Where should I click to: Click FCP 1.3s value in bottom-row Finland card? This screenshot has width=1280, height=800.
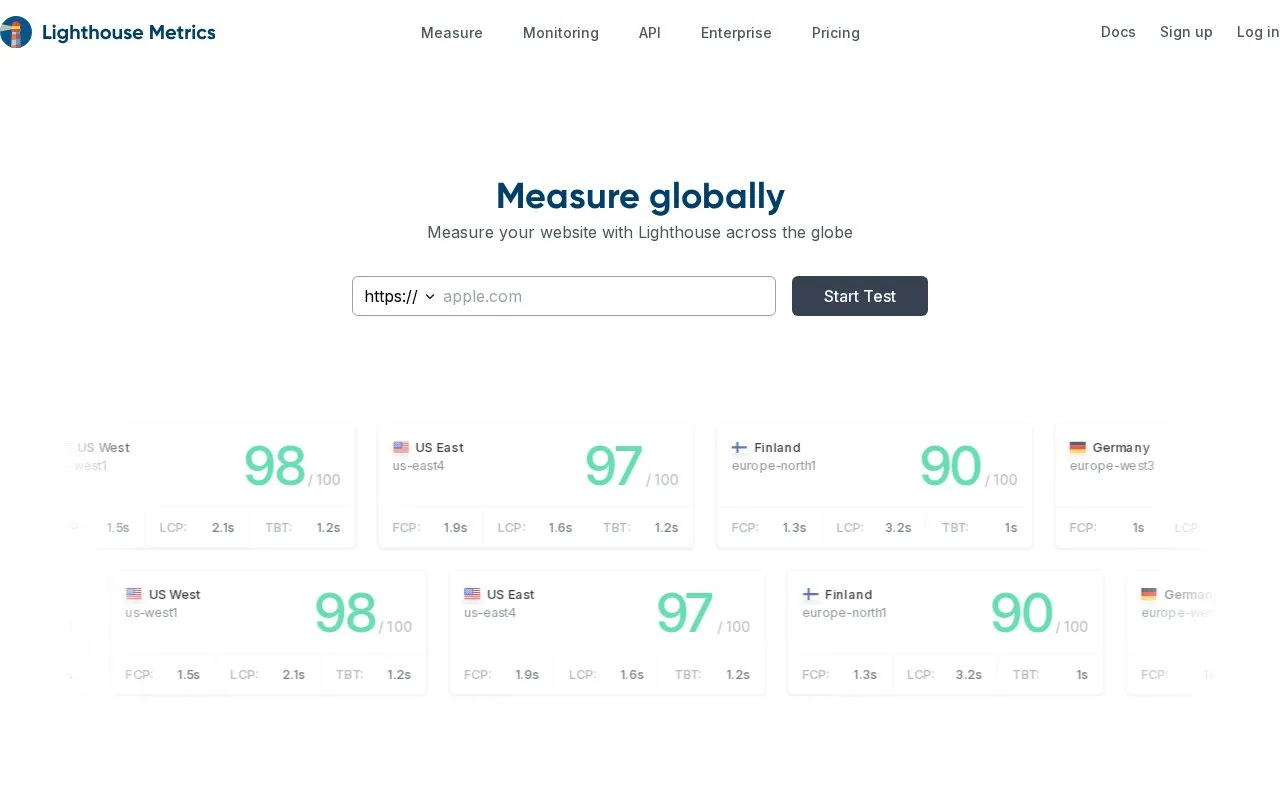pyautogui.click(x=865, y=674)
